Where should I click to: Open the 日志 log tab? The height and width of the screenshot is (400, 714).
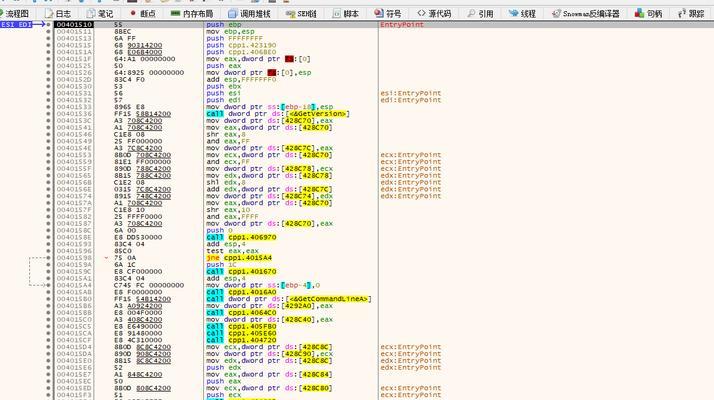(57, 14)
